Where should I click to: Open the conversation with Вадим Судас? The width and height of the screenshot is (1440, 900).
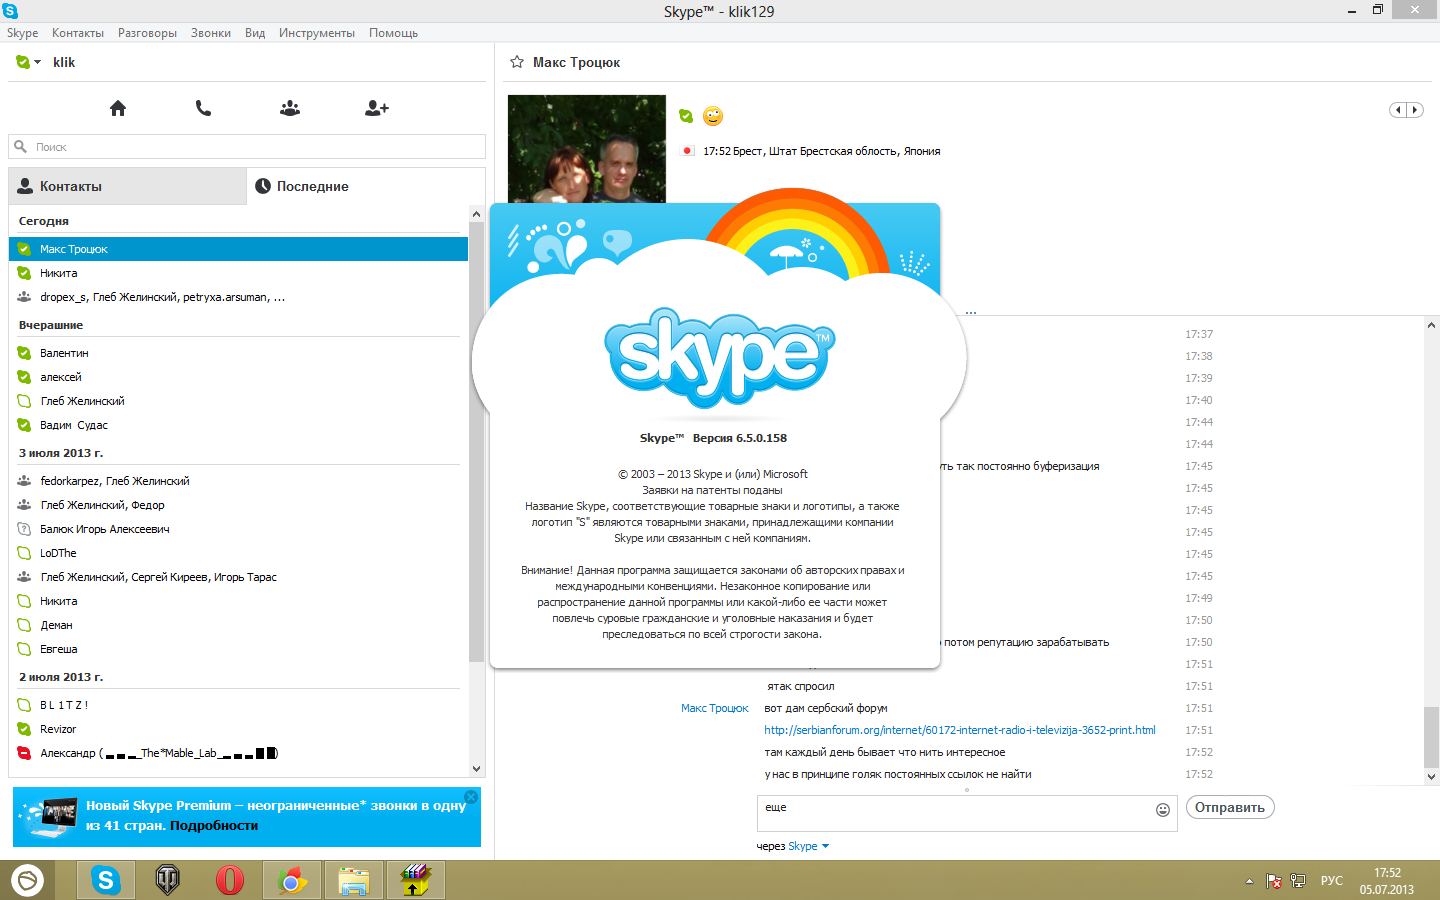238,425
